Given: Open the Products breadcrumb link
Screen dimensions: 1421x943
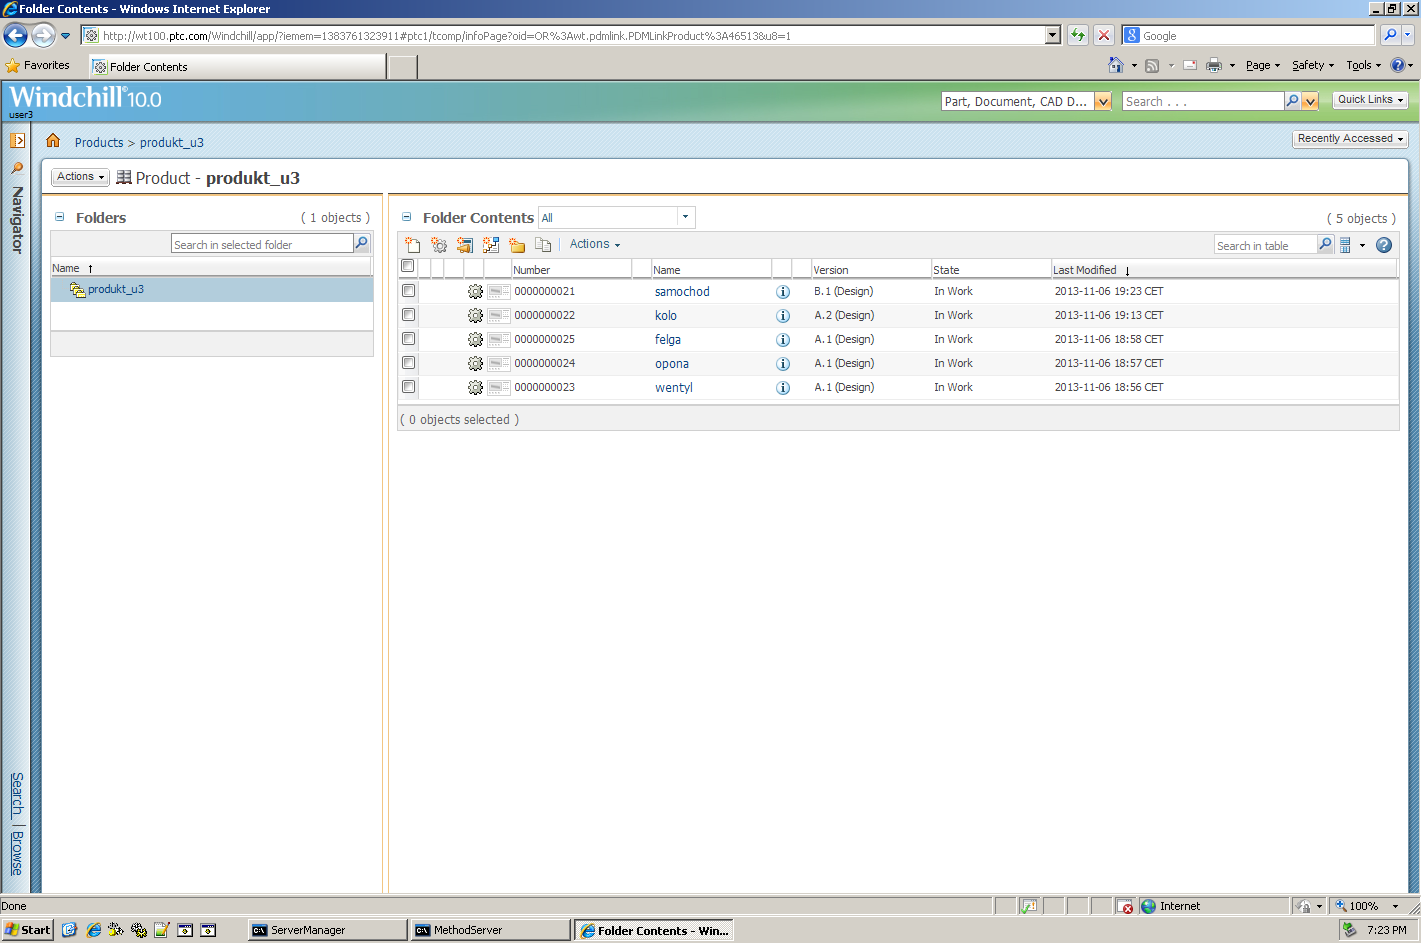Looking at the screenshot, I should tap(99, 143).
